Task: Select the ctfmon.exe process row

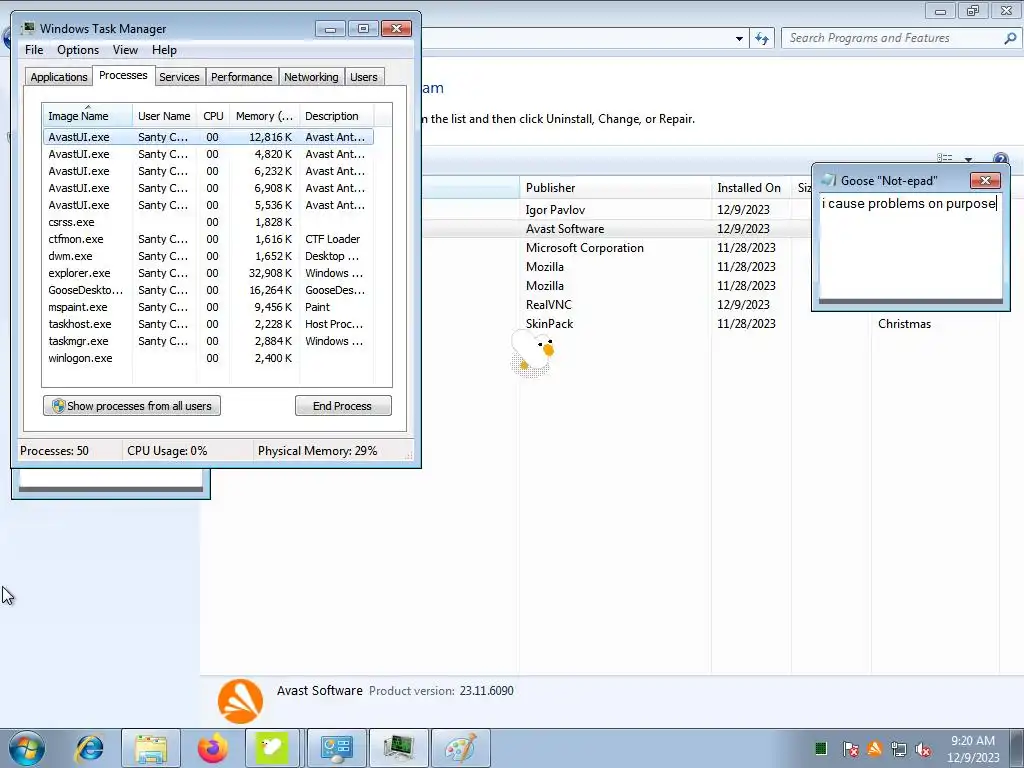Action: tap(208, 239)
